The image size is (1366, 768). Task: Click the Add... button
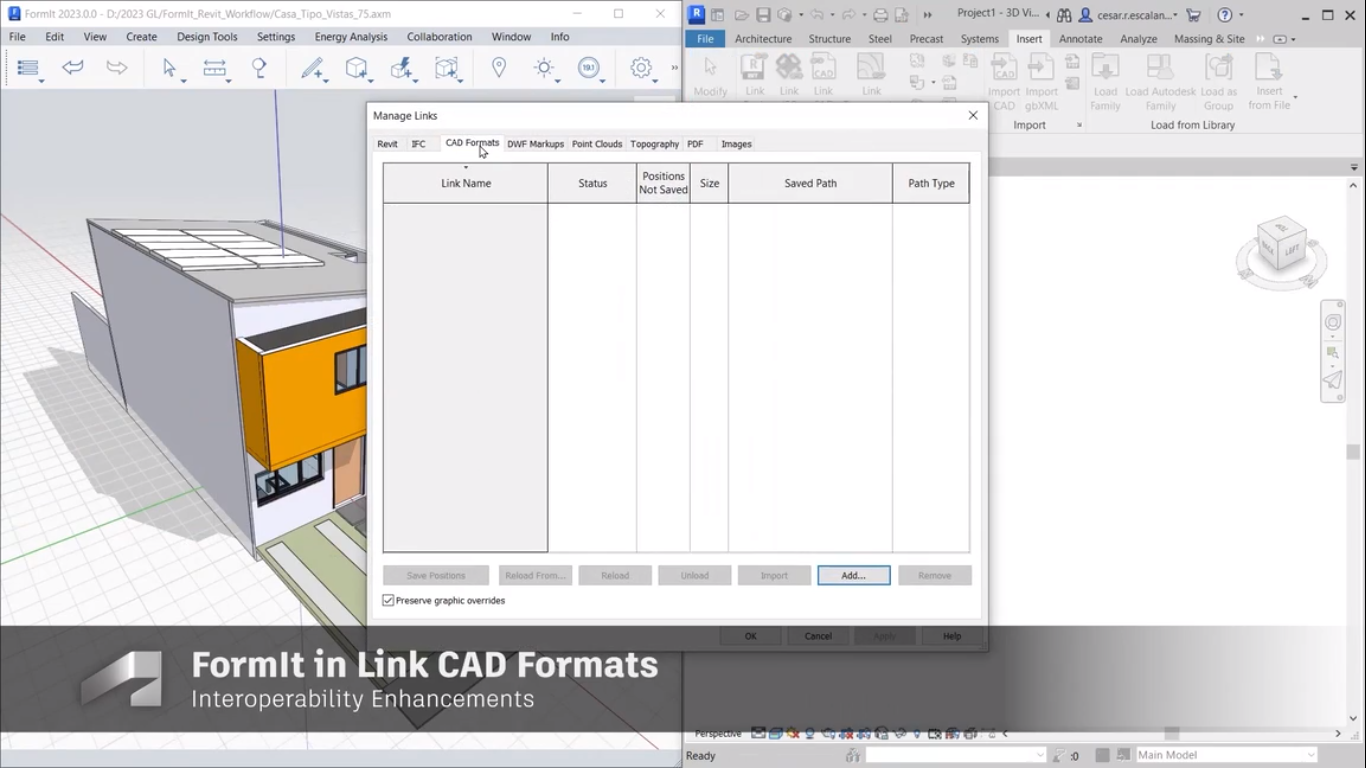tap(853, 575)
